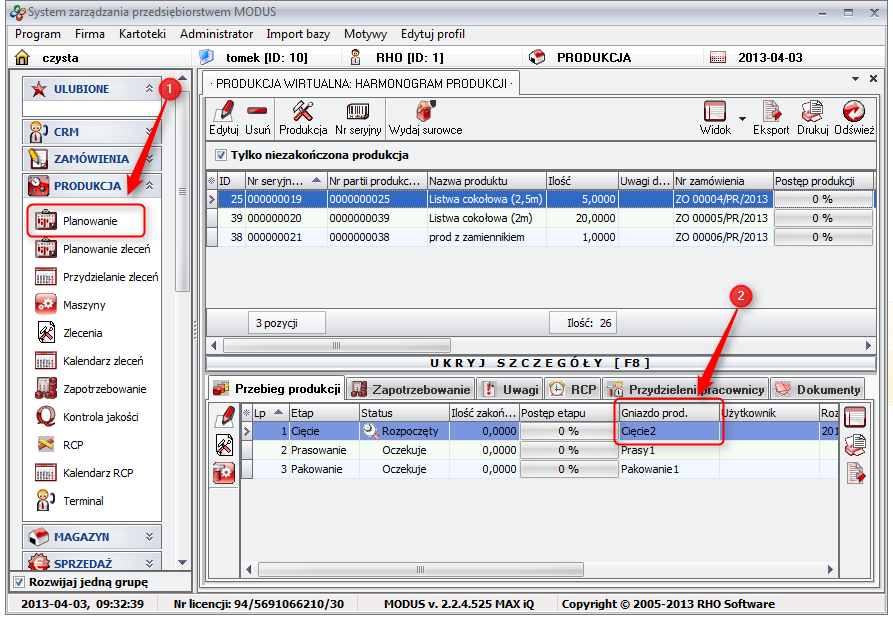Open the Widok dropdown arrow
This screenshot has height=620, width=893.
pyautogui.click(x=742, y=118)
